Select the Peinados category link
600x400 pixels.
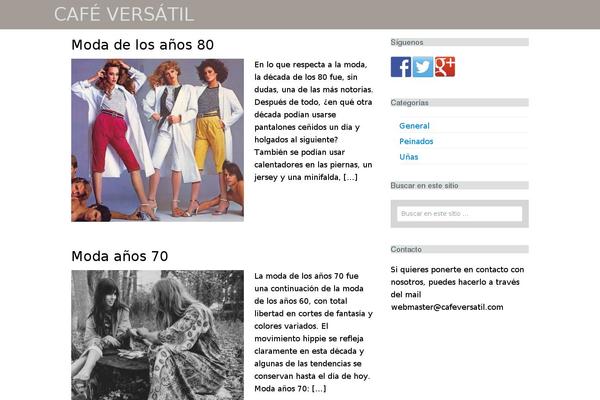(x=416, y=141)
